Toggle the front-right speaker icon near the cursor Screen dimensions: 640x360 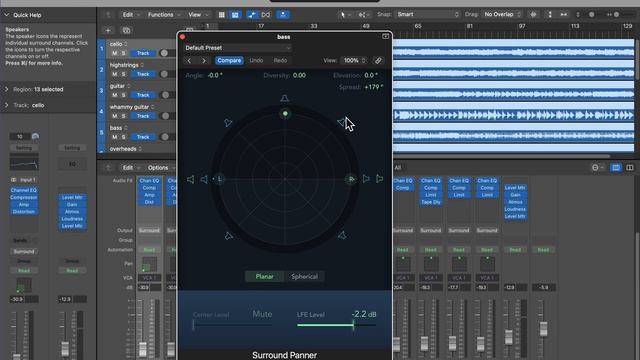[x=342, y=122]
